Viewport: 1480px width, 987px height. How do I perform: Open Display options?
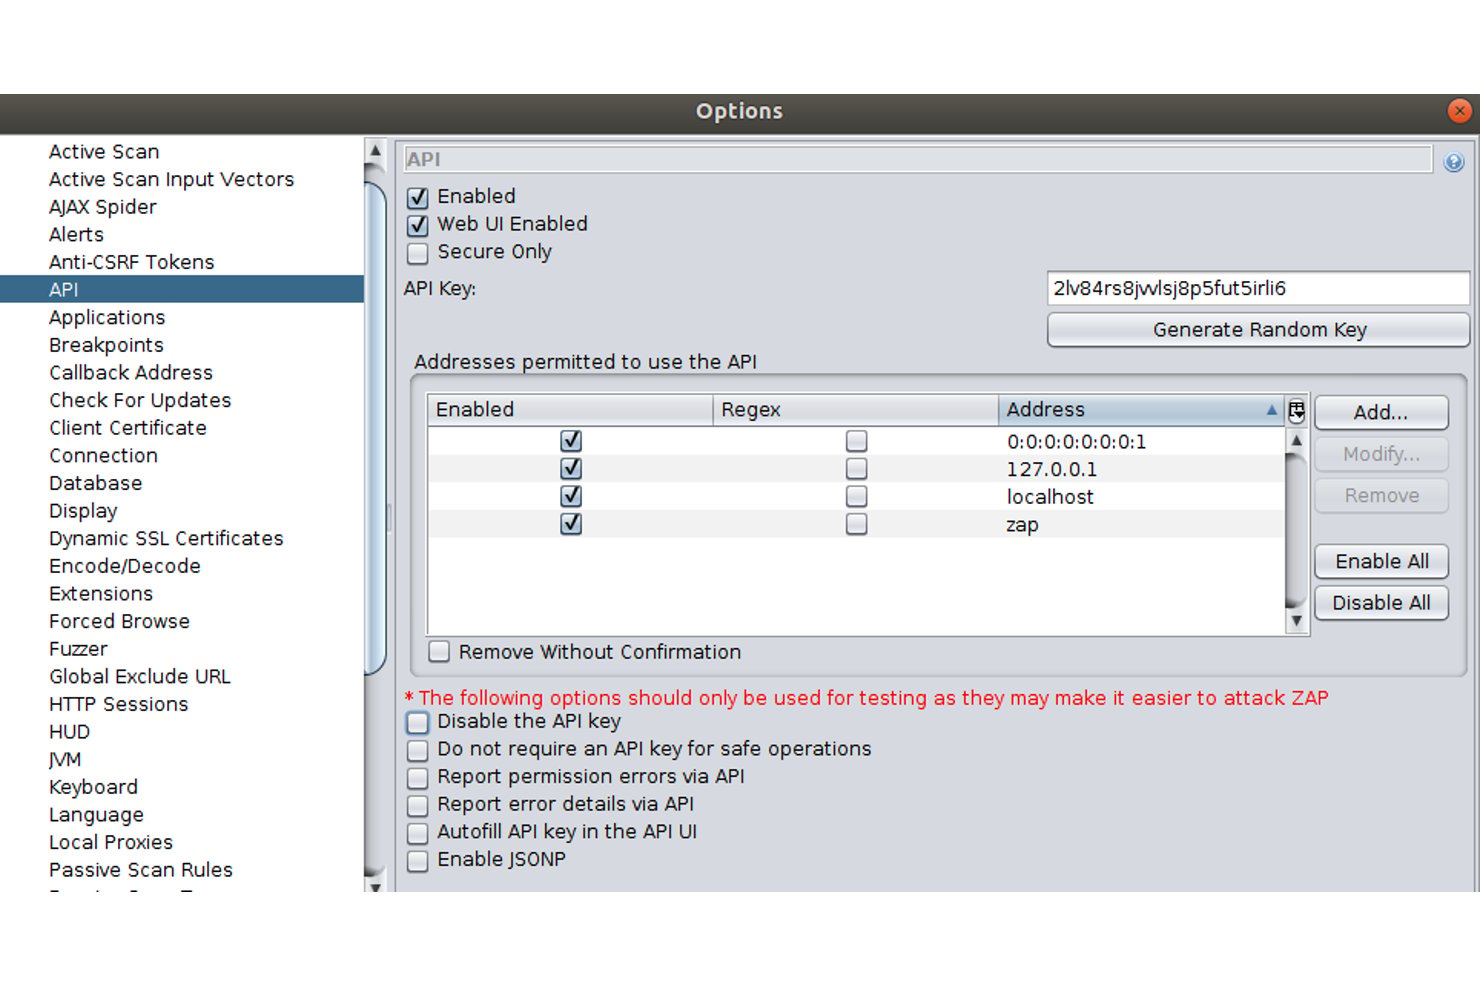click(x=83, y=511)
